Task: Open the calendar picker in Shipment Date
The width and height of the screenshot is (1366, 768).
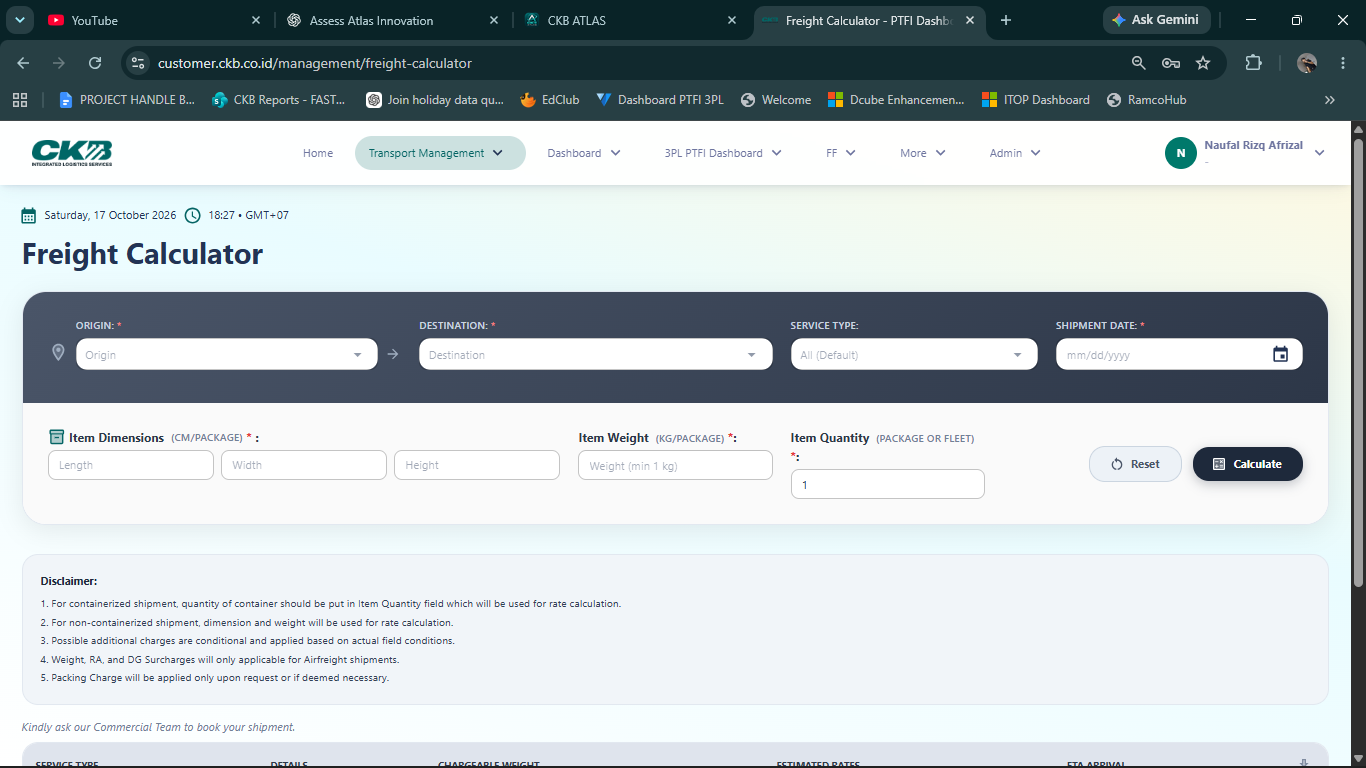Action: point(1280,354)
